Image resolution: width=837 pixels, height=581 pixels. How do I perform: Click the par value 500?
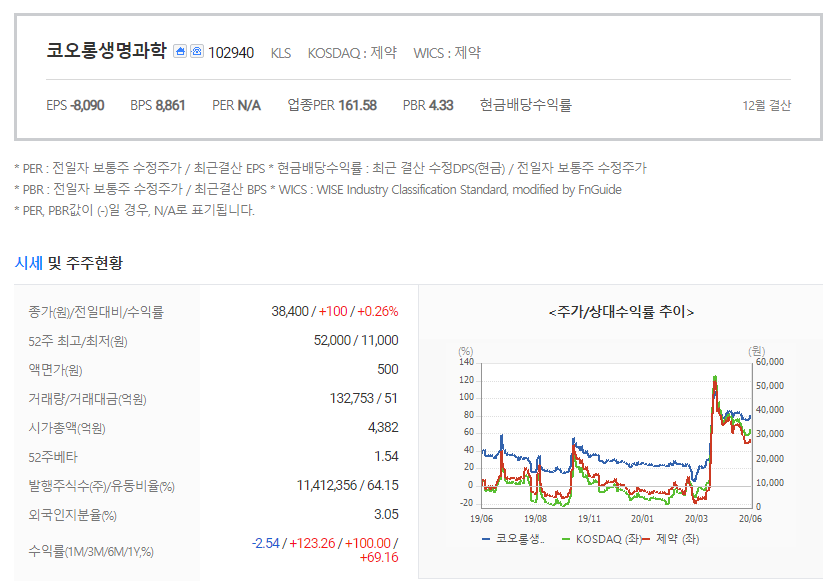388,370
